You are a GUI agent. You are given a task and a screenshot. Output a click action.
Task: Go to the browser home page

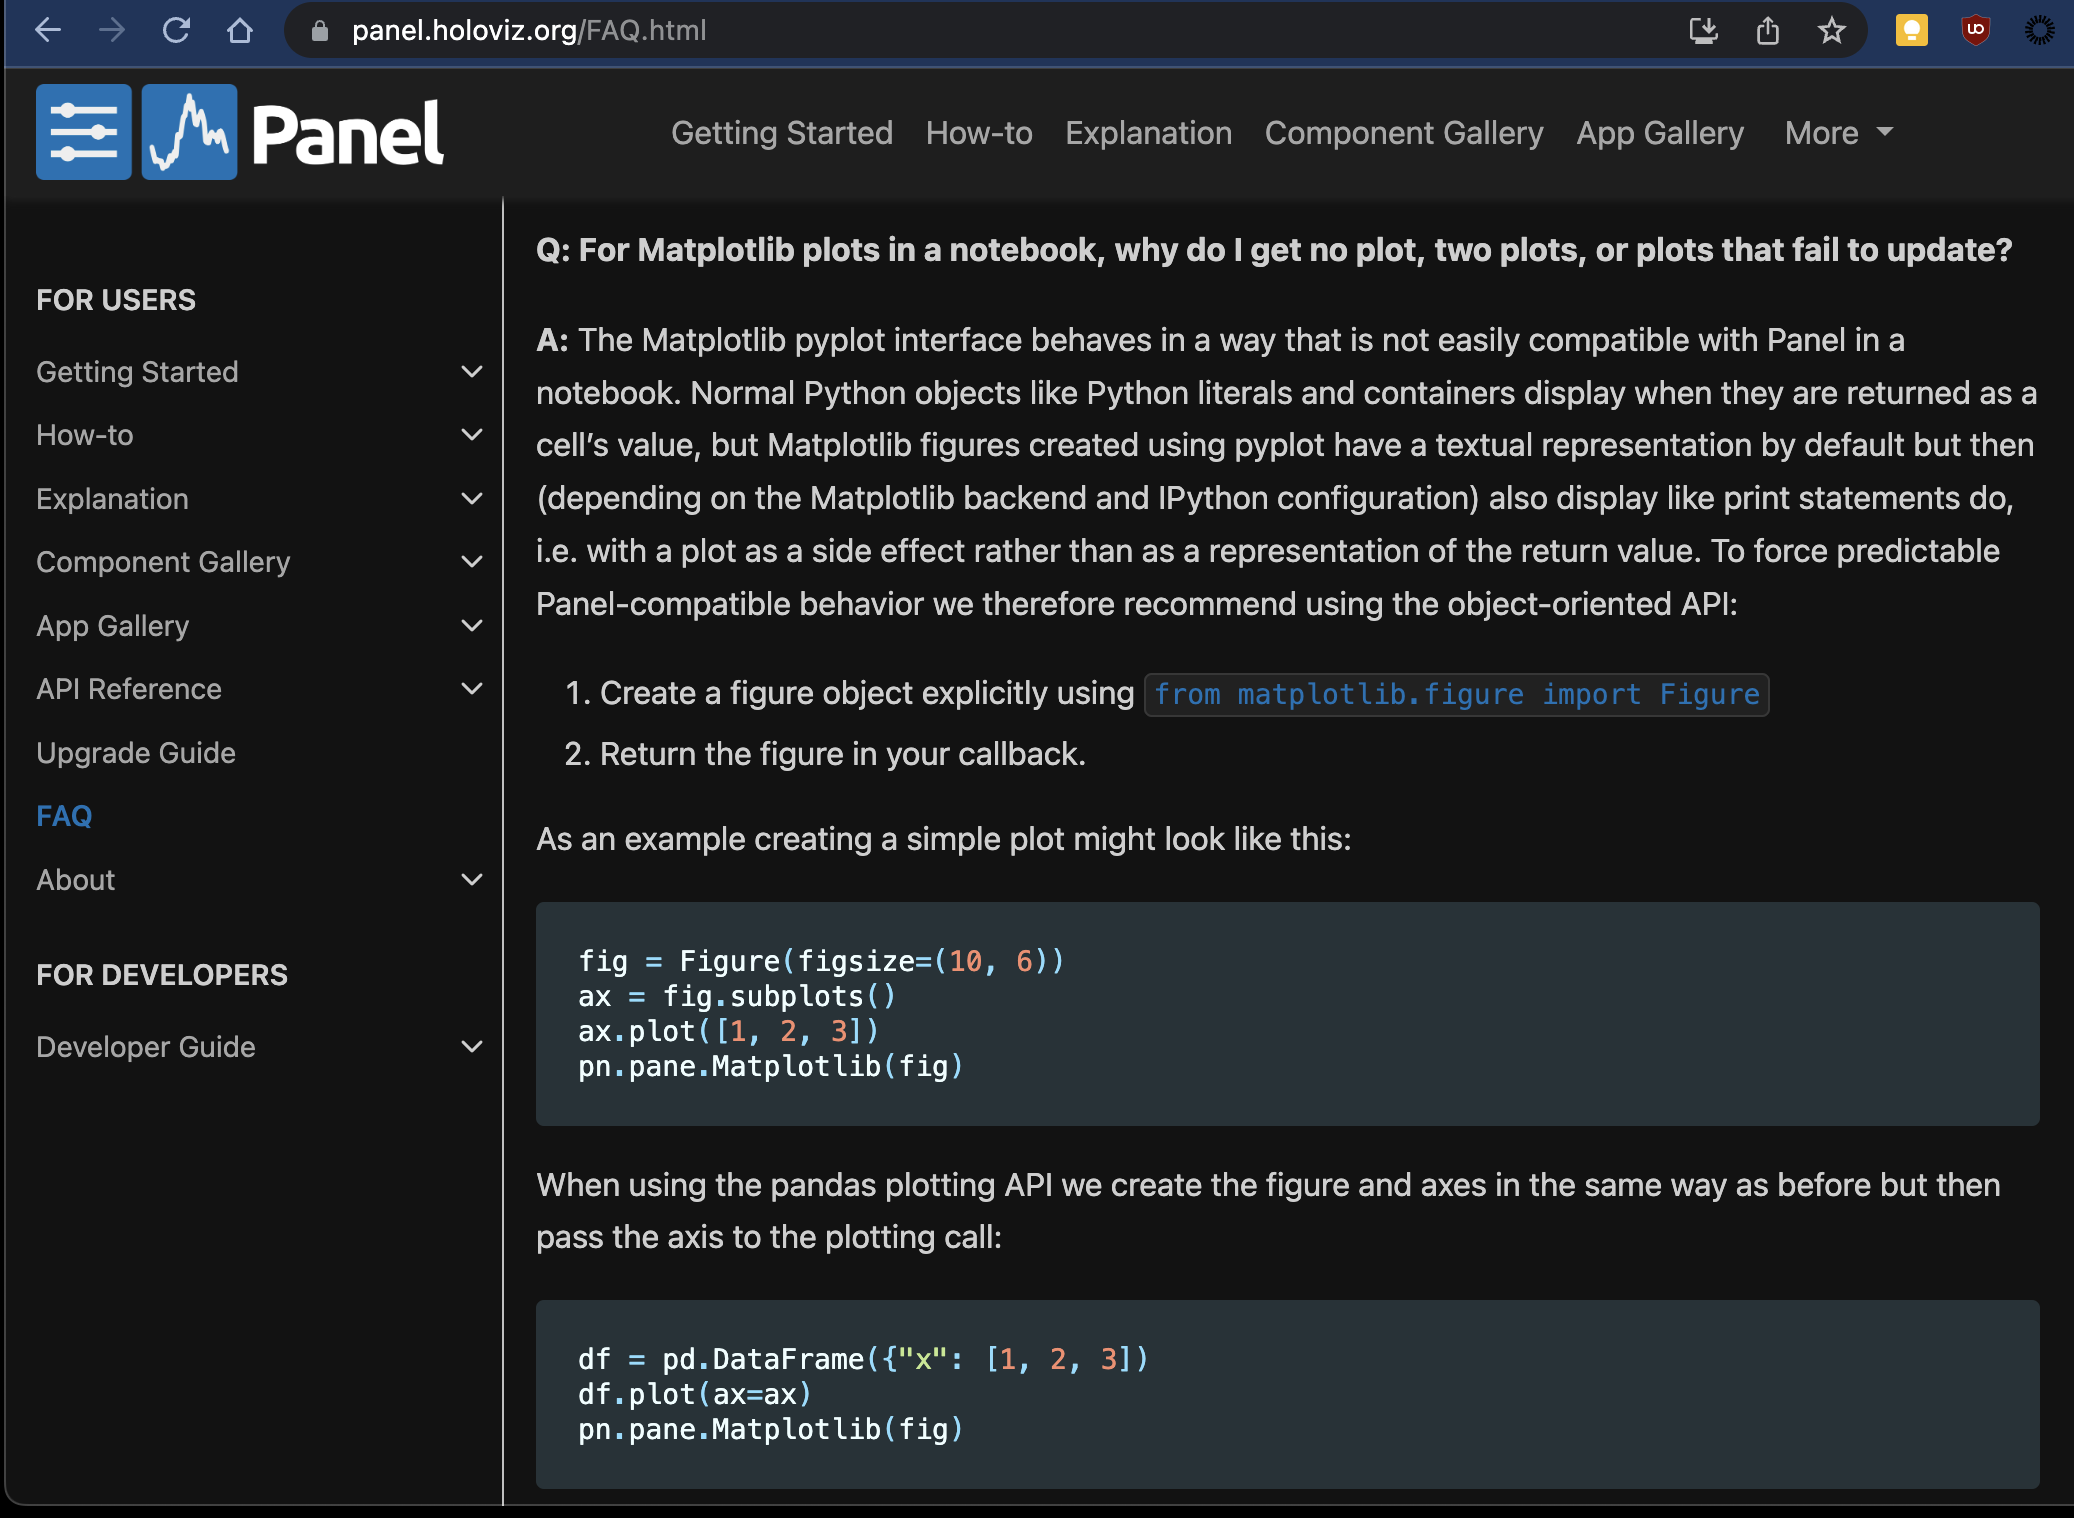coord(240,30)
